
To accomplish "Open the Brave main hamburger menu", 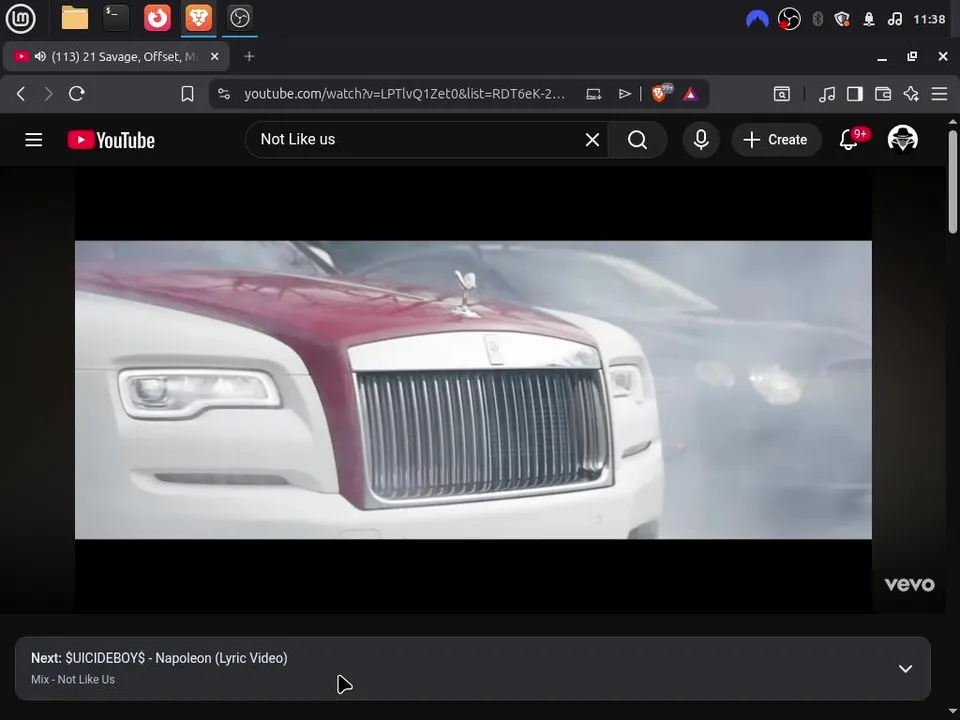I will coord(939,94).
